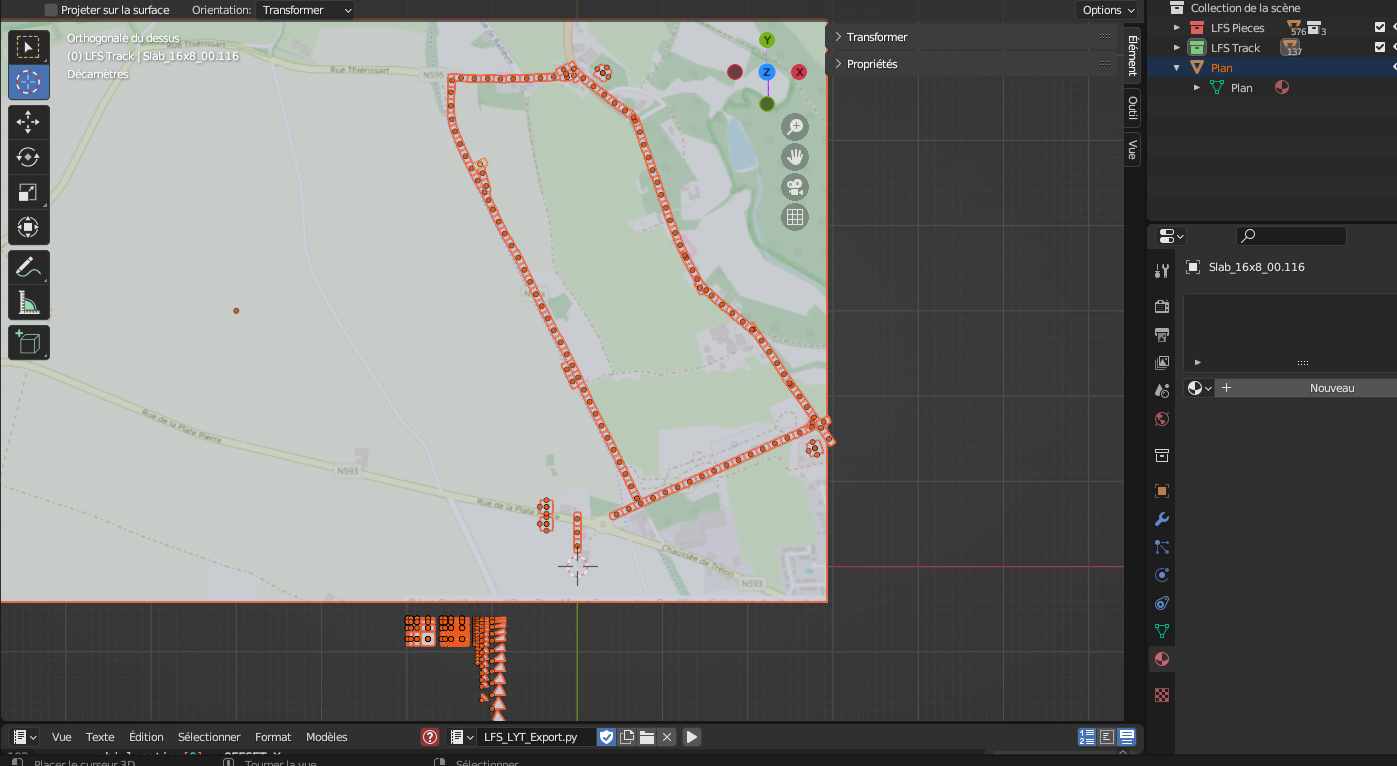Open the Orientation 'Transformer' dropdown

pyautogui.click(x=306, y=10)
